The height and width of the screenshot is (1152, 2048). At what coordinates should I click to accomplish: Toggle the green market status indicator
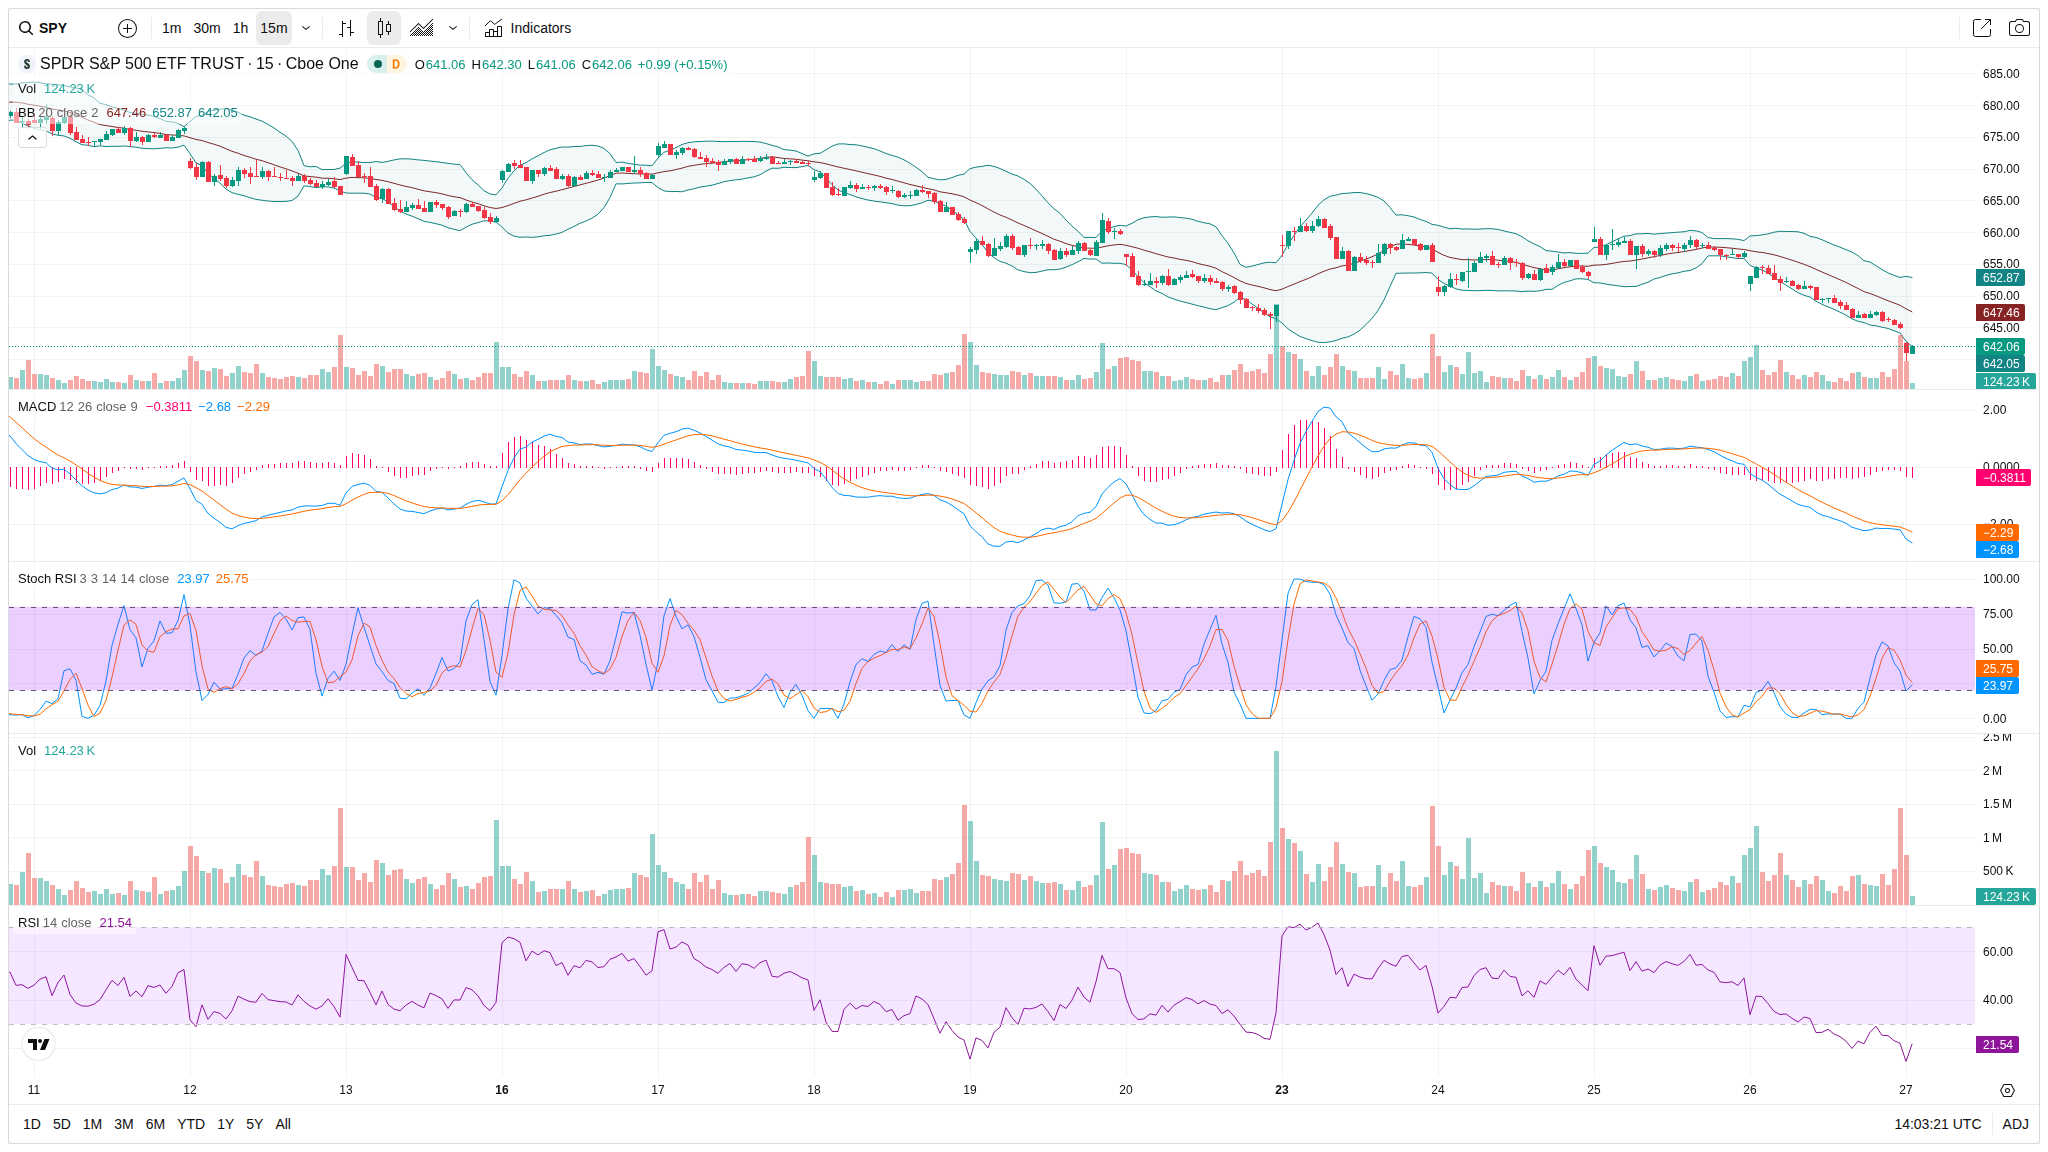coord(378,64)
